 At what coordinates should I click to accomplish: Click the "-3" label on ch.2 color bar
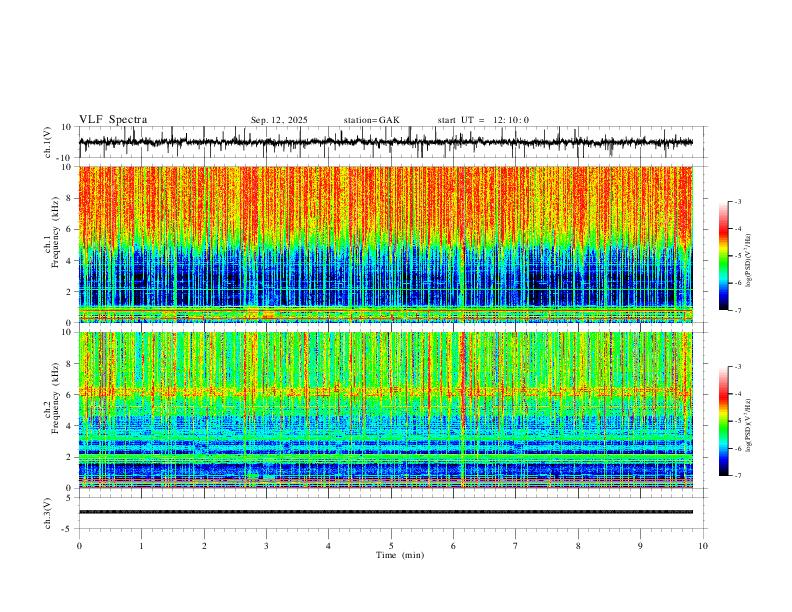737,367
